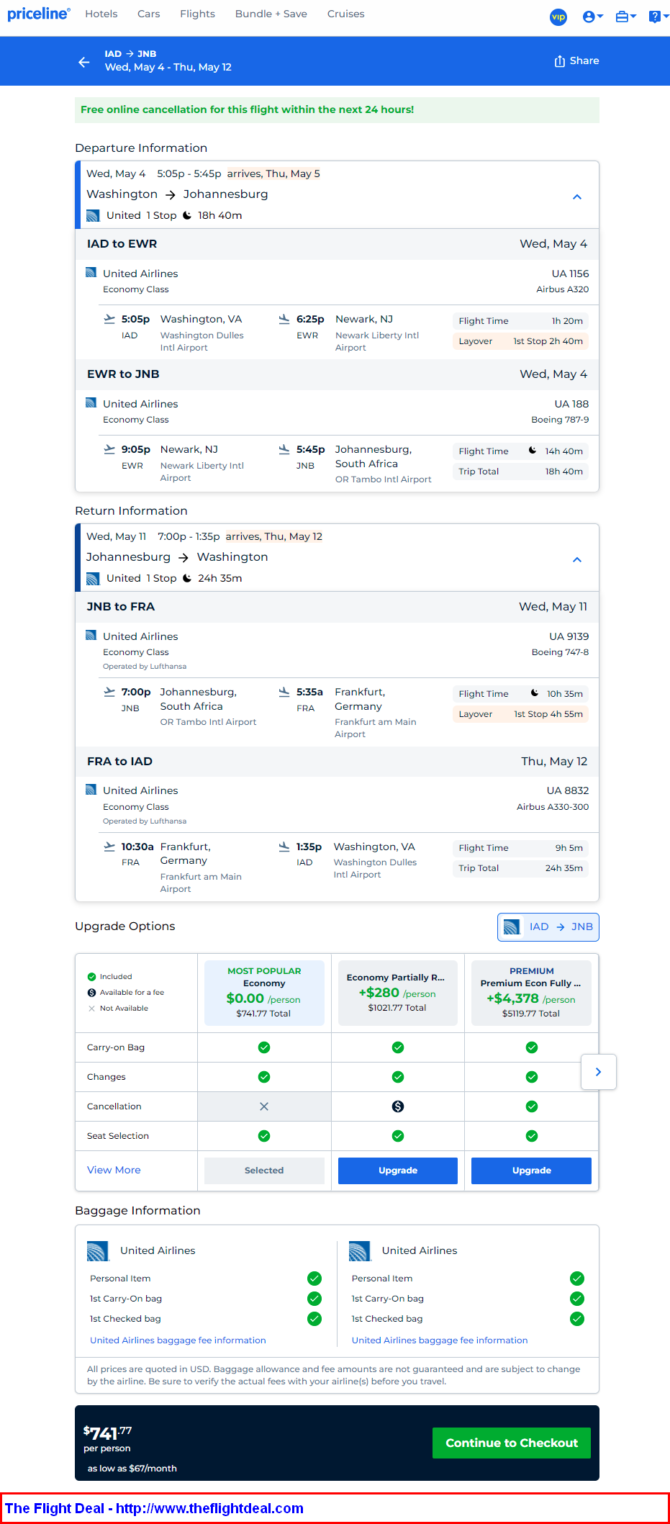This screenshot has height=1524, width=670.
Task: Collapse the Departure Information details chevron
Action: (577, 197)
